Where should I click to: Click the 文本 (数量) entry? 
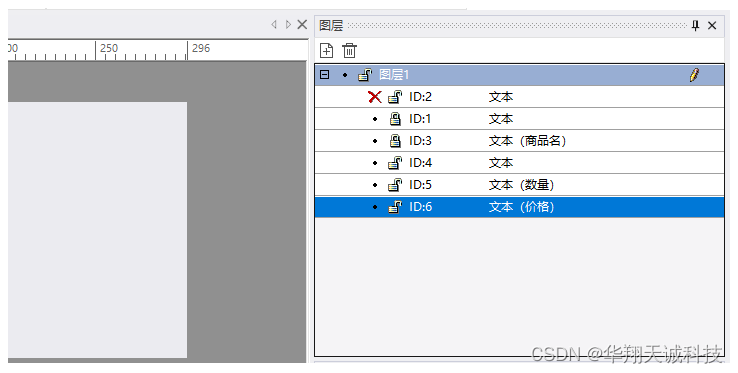[x=521, y=185]
